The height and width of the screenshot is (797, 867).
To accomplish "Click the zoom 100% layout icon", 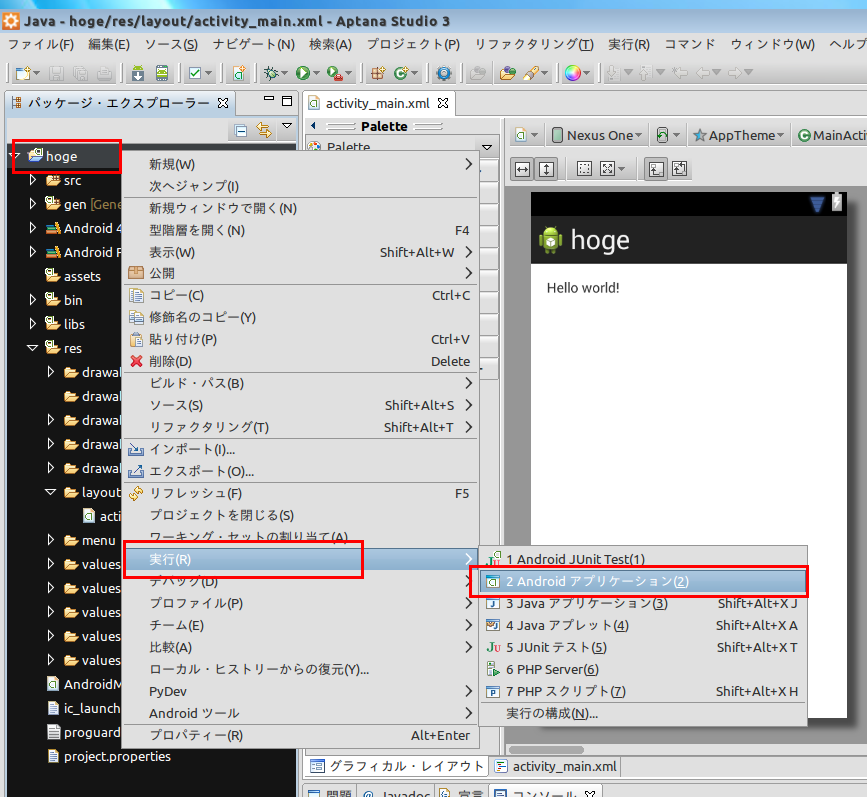I will pos(680,169).
